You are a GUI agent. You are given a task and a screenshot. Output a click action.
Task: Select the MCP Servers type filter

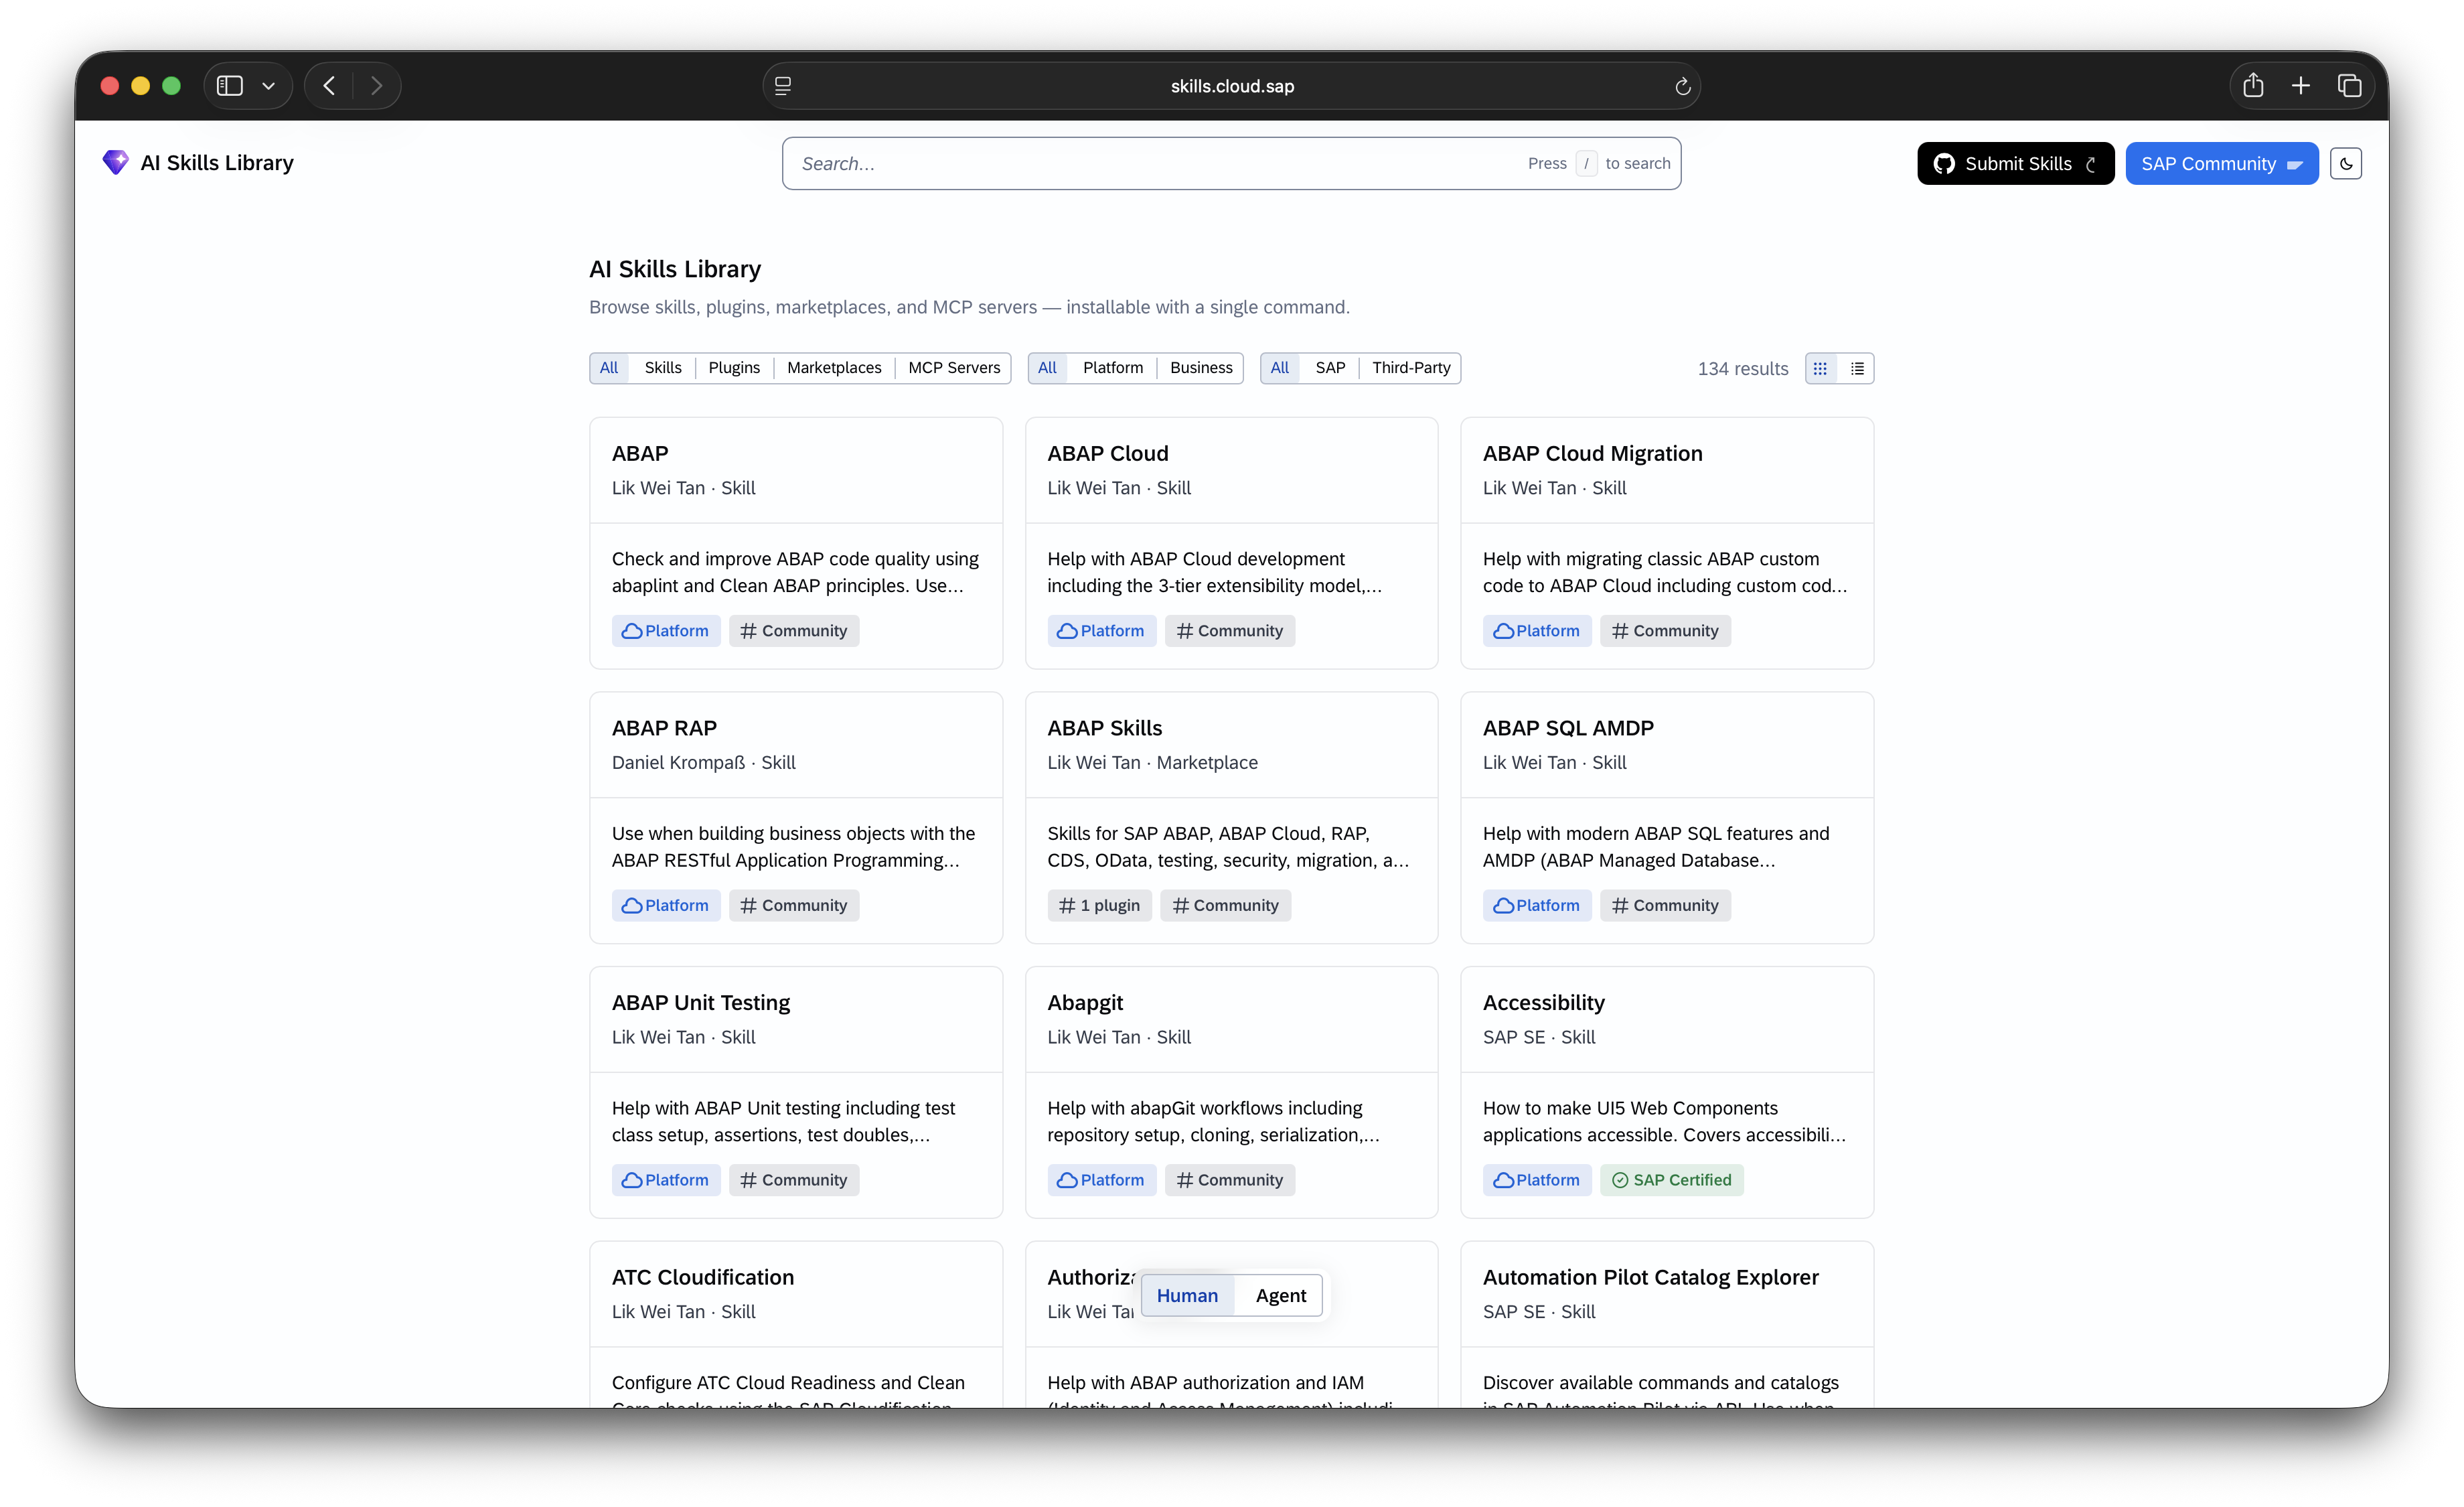954,368
